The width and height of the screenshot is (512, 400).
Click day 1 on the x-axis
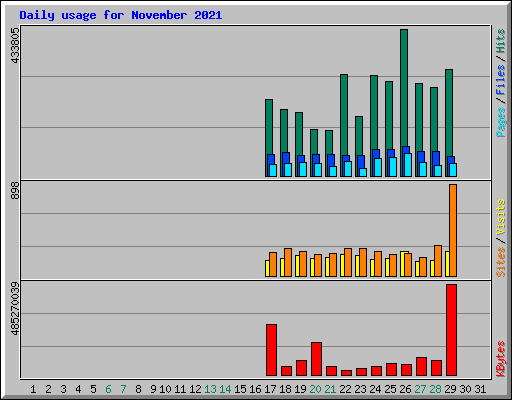(x=33, y=389)
